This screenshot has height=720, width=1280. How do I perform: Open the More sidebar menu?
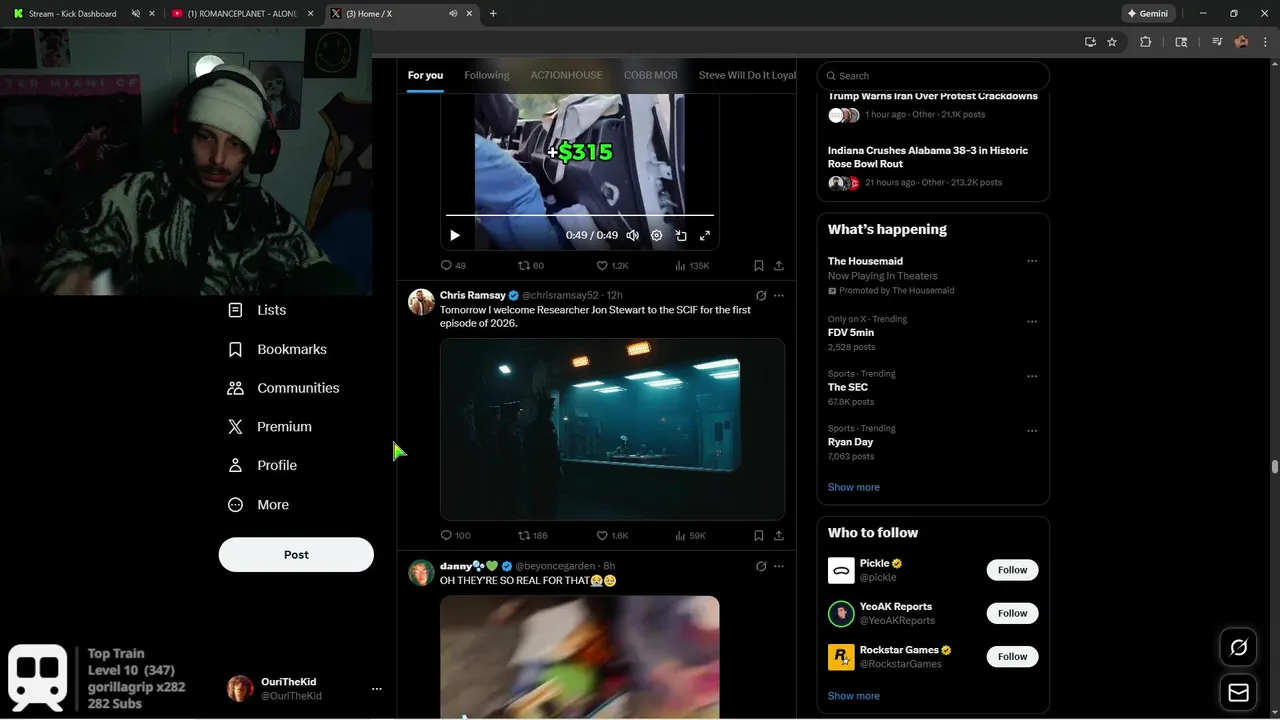(259, 505)
